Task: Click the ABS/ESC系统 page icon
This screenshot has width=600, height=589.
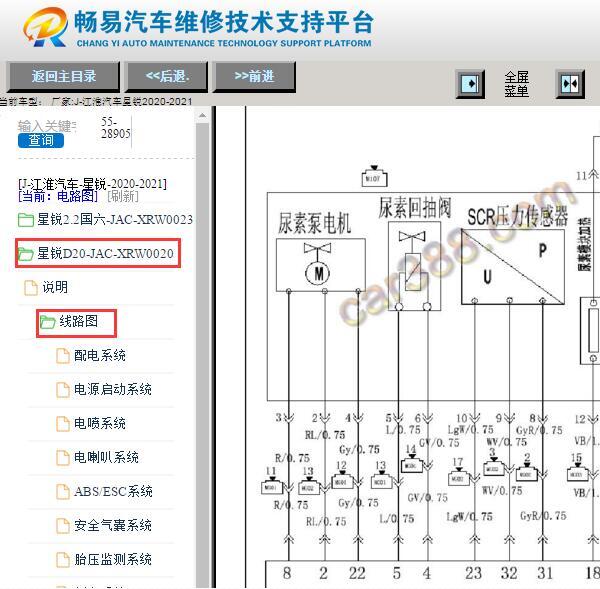Action: pyautogui.click(x=63, y=491)
